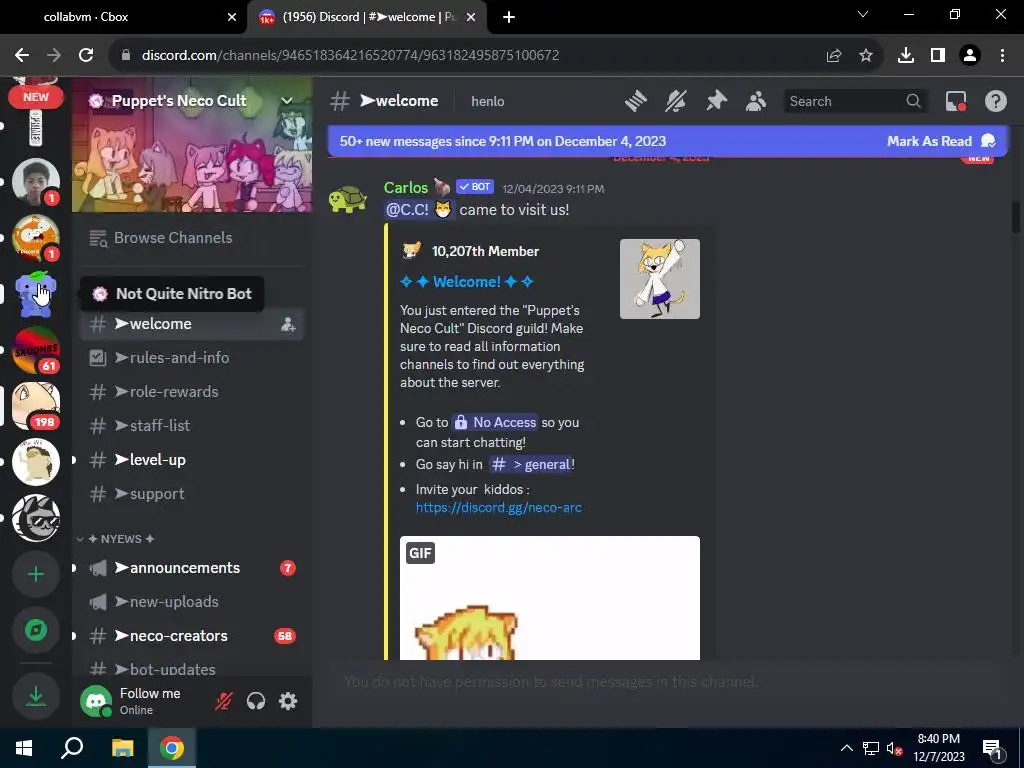The image size is (1024, 768).
Task: Bookmark this page with star icon
Action: 866,56
